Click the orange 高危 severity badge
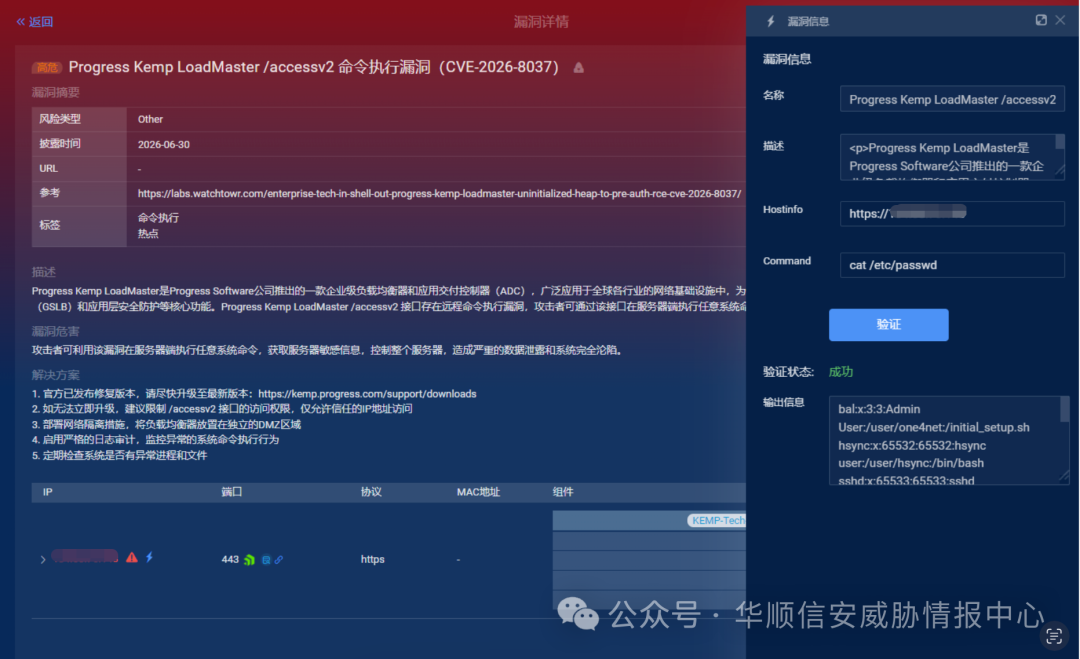Image resolution: width=1080 pixels, height=659 pixels. pyautogui.click(x=47, y=67)
